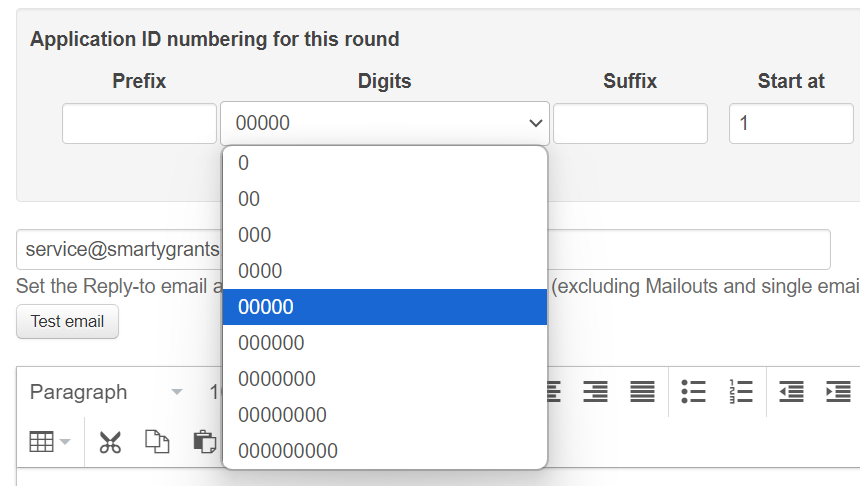Choose the '000000000' nine-digit option
The height and width of the screenshot is (486, 860).
click(384, 451)
